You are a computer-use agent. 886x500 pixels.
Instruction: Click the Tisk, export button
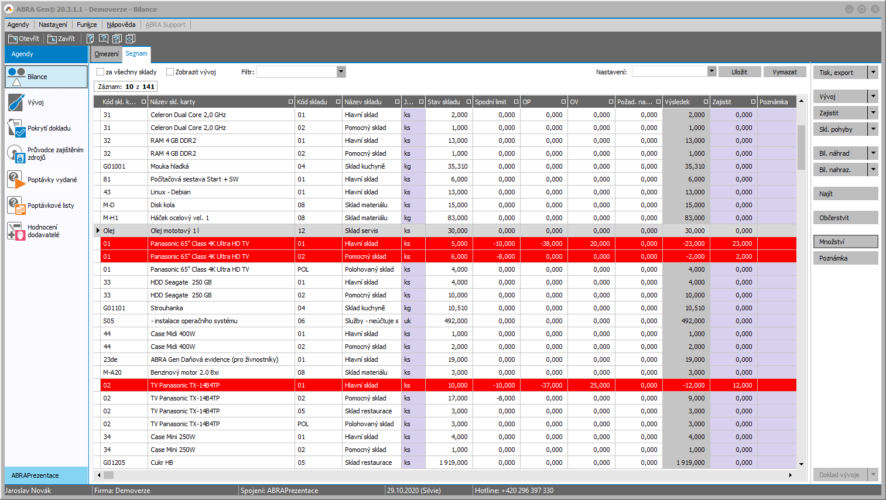coord(841,72)
